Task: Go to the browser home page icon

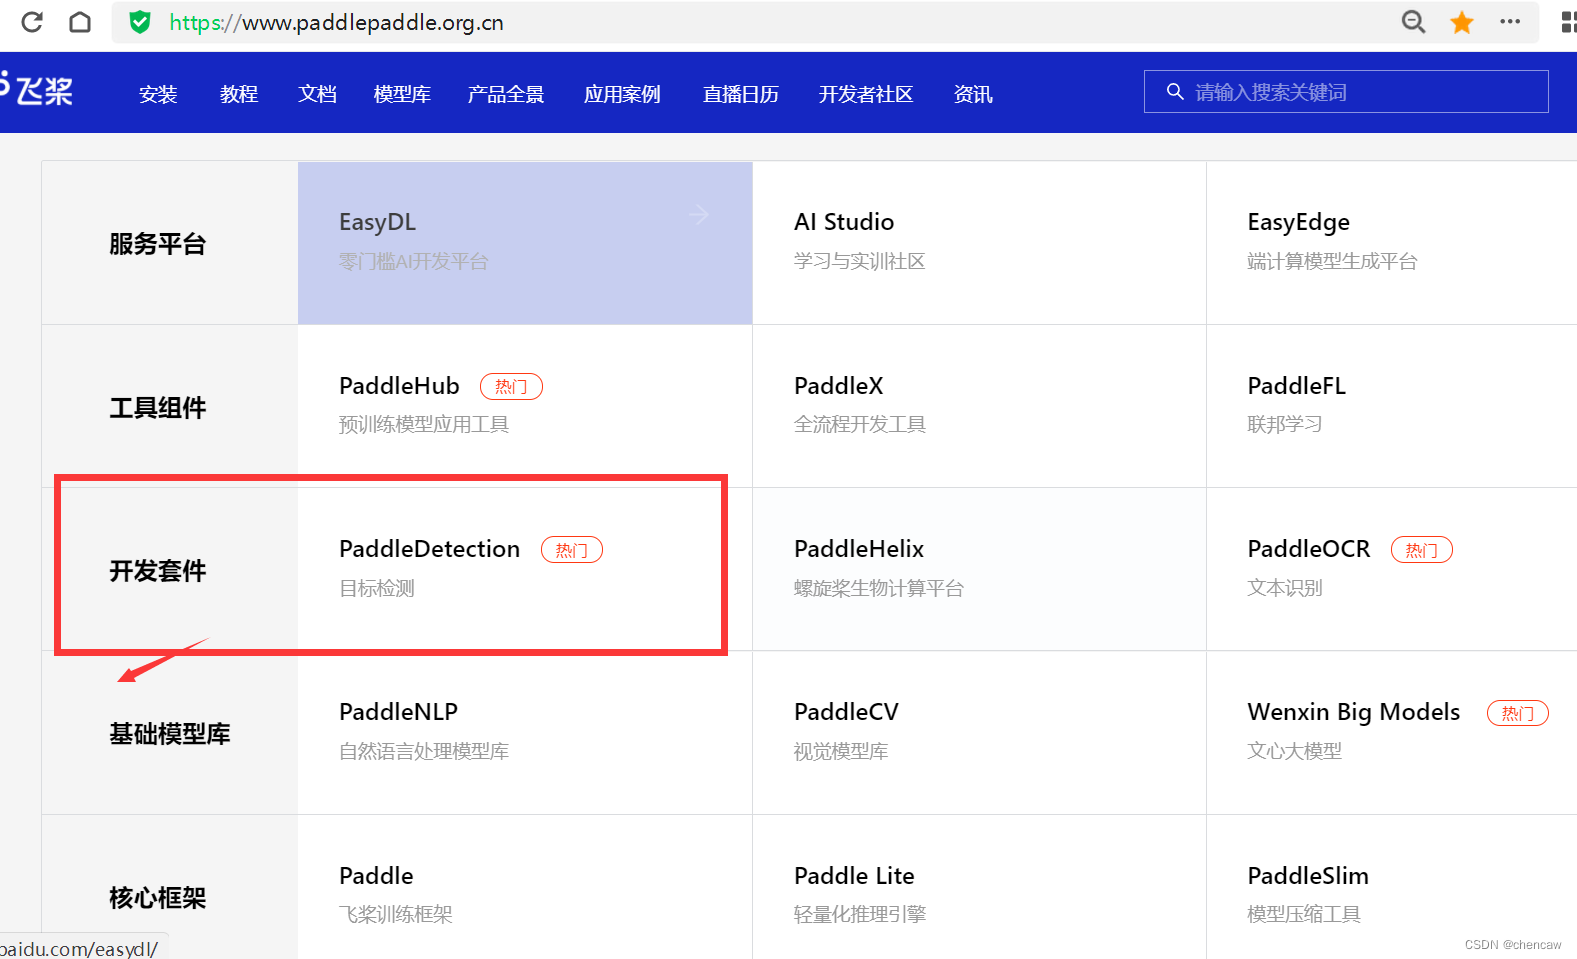Action: [x=80, y=22]
